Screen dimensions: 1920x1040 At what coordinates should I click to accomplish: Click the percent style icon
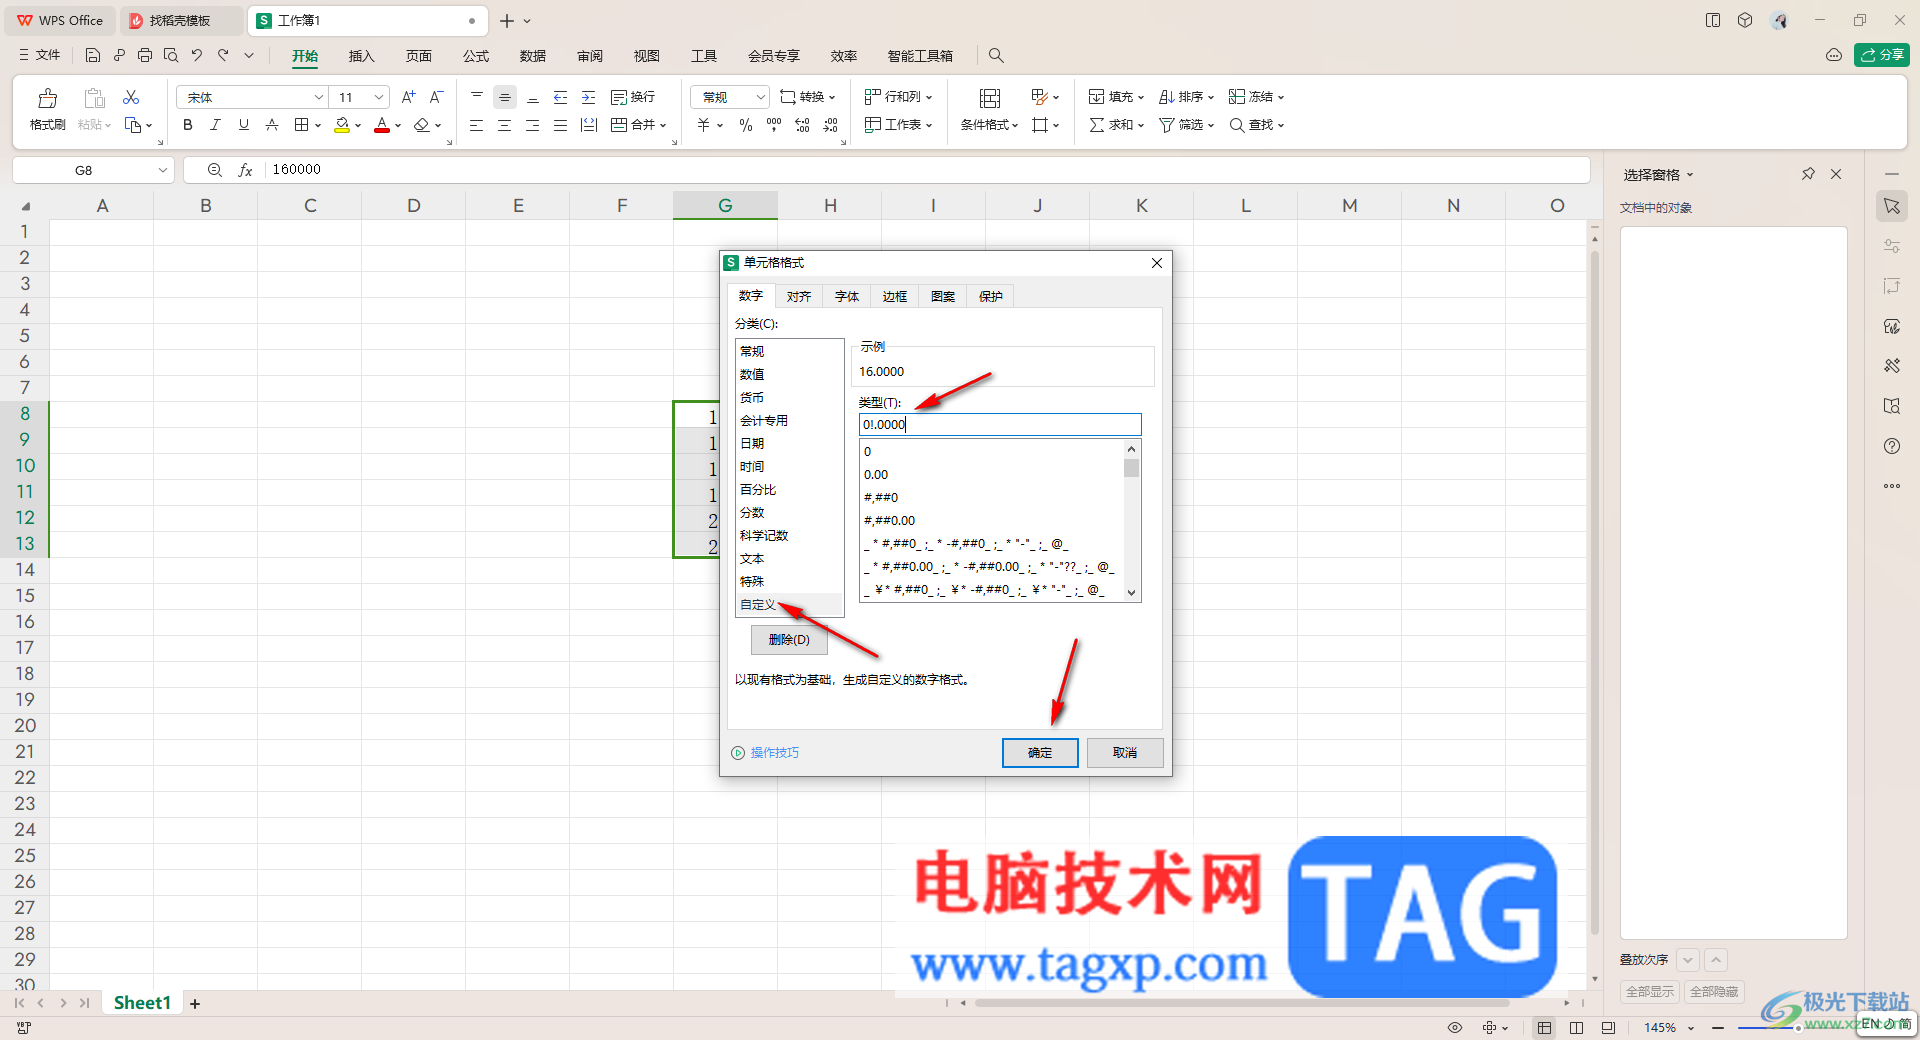745,125
